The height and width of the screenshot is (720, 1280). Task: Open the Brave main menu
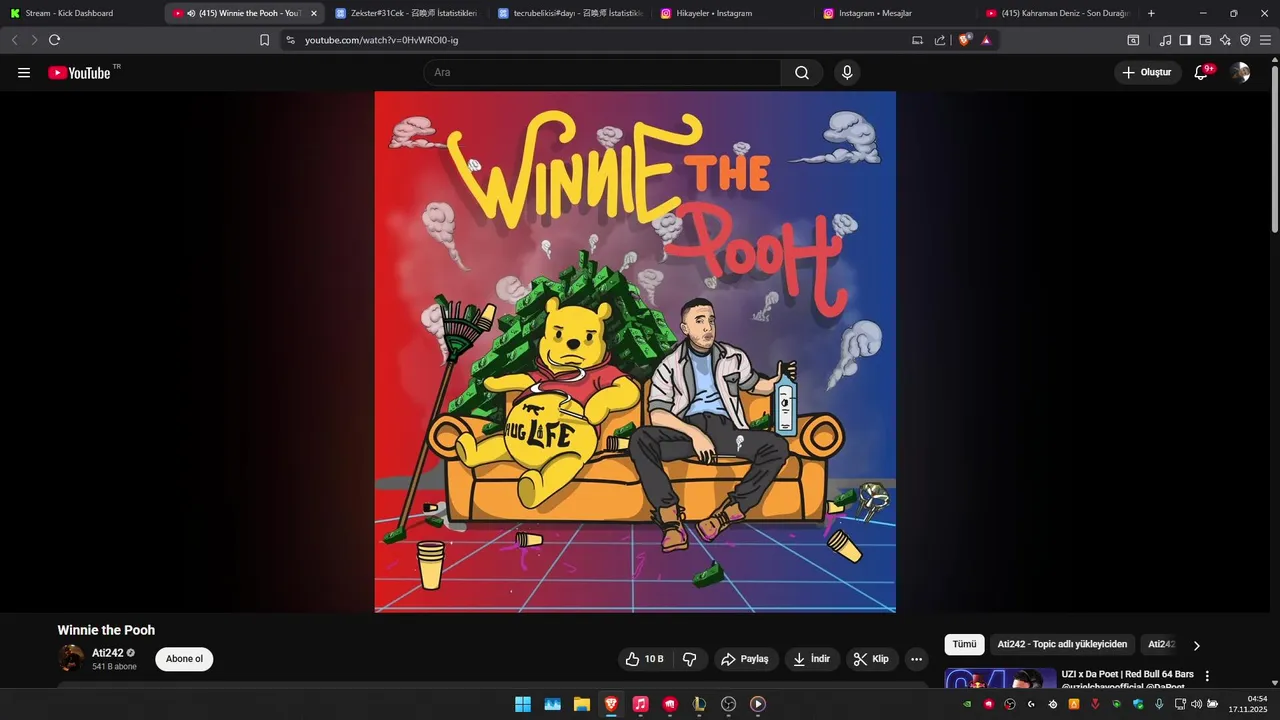pos(1265,40)
